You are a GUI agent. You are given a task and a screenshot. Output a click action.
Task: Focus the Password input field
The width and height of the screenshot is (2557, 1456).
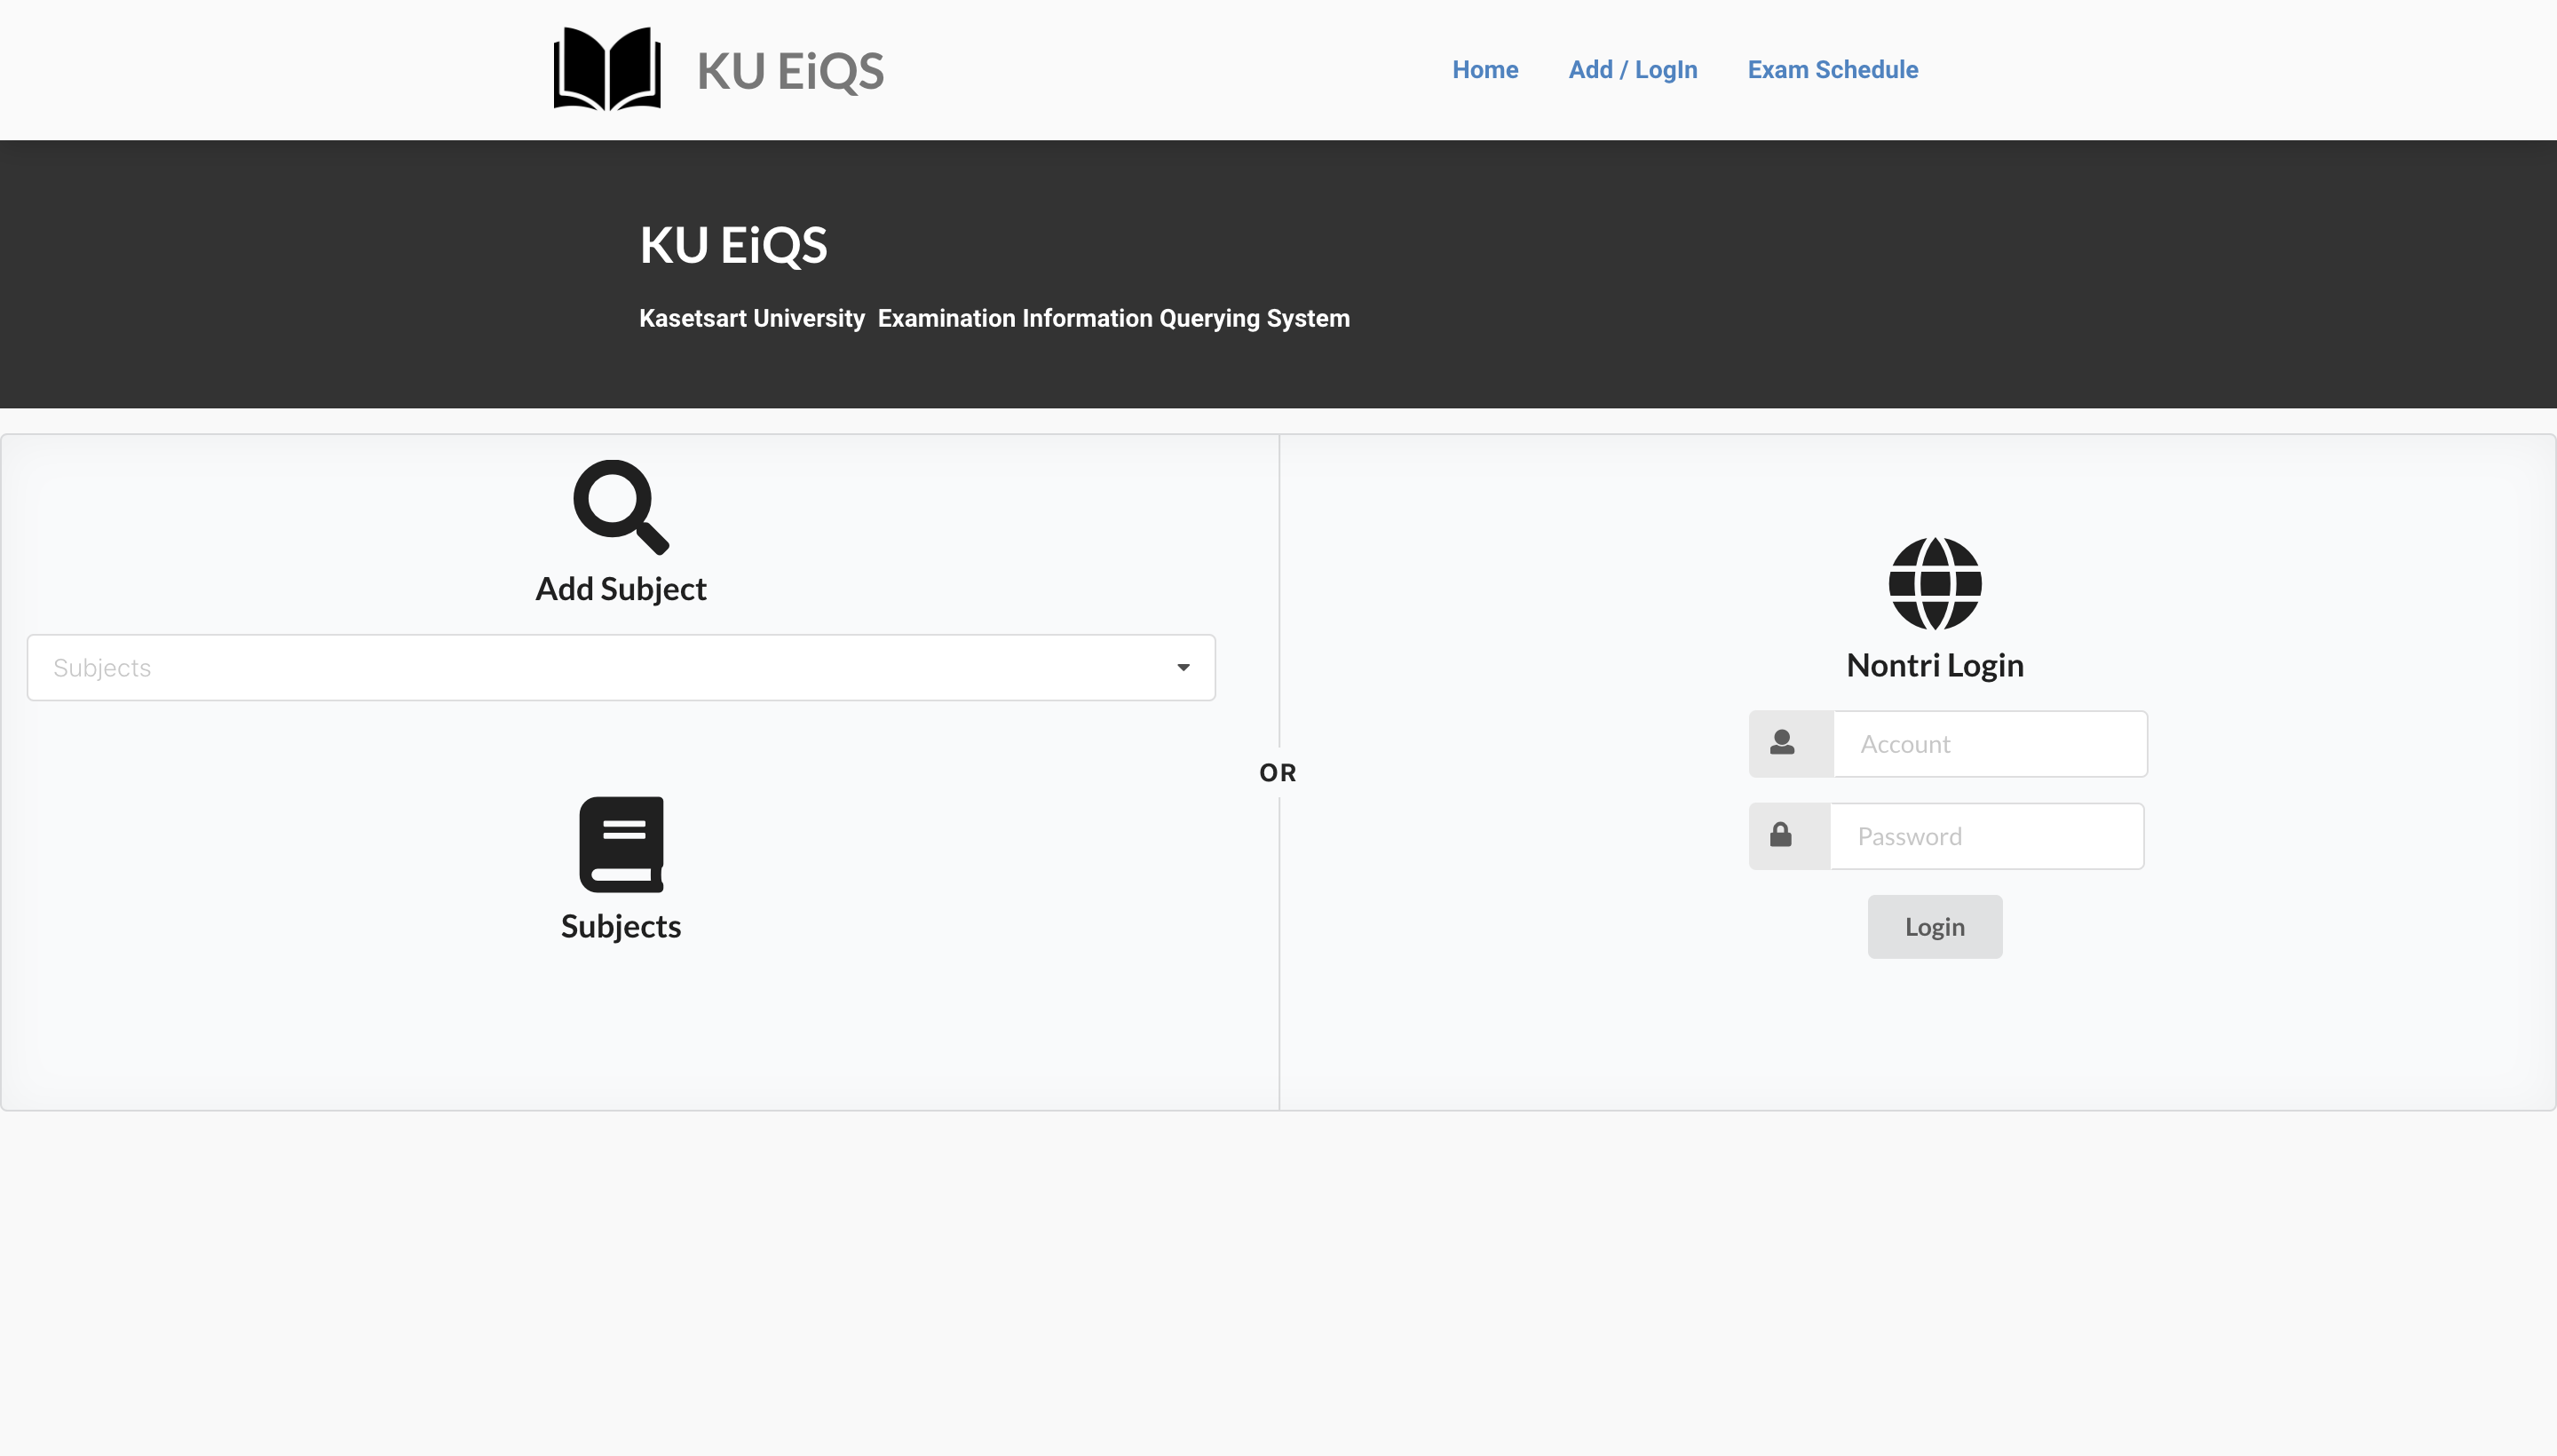1987,836
